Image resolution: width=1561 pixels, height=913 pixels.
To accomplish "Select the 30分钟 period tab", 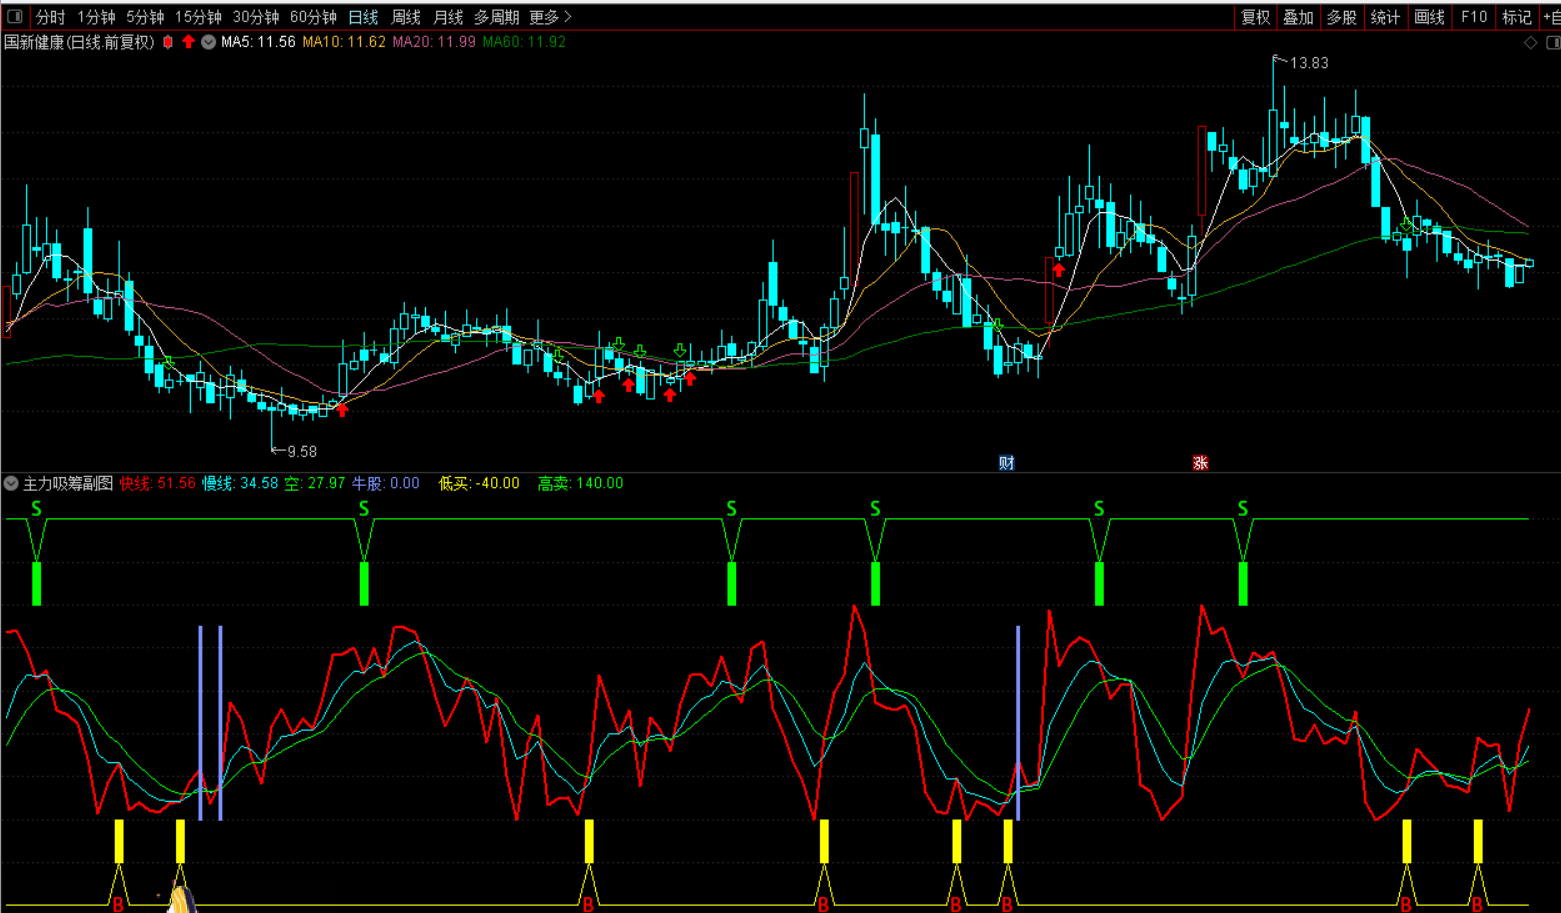I will (256, 17).
